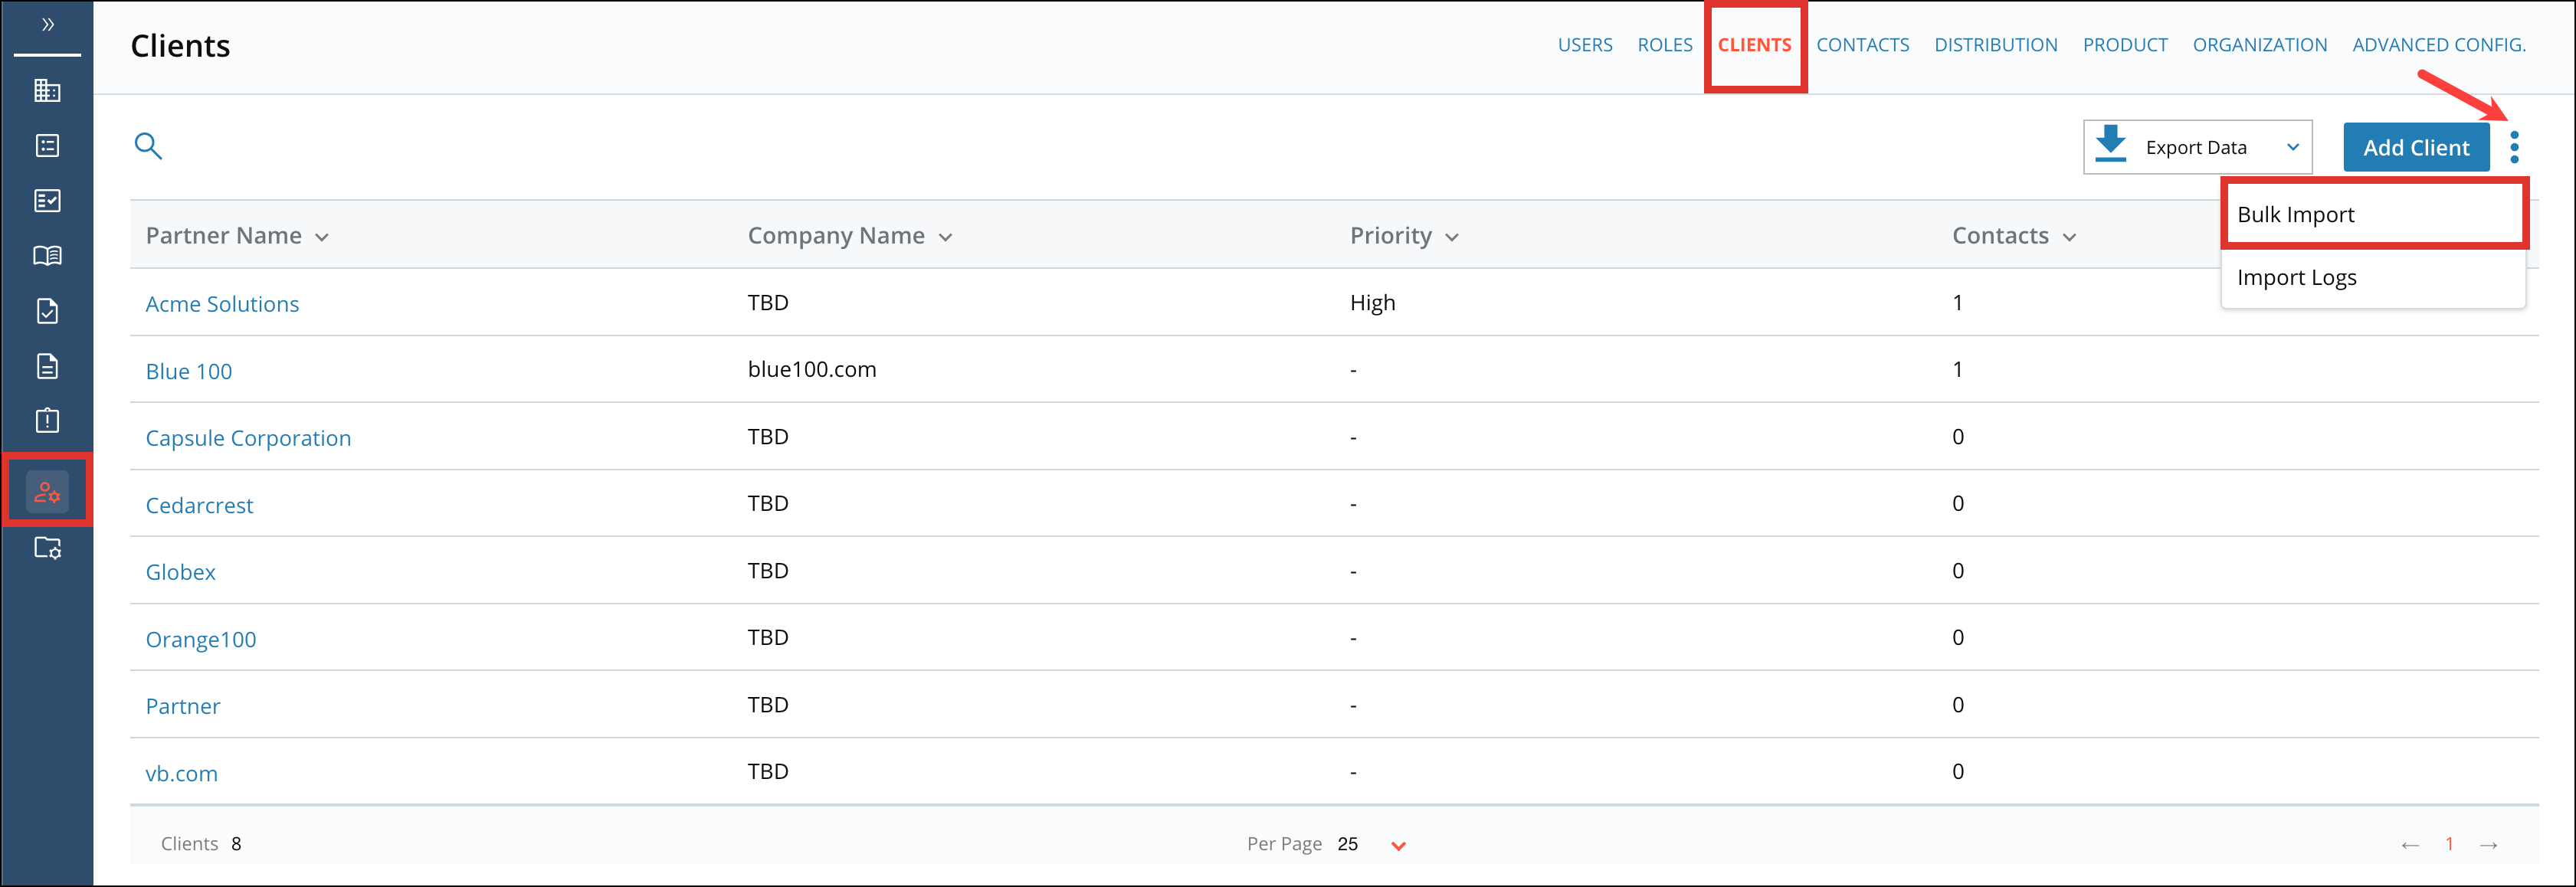Click Per Page value 25

coord(1347,844)
